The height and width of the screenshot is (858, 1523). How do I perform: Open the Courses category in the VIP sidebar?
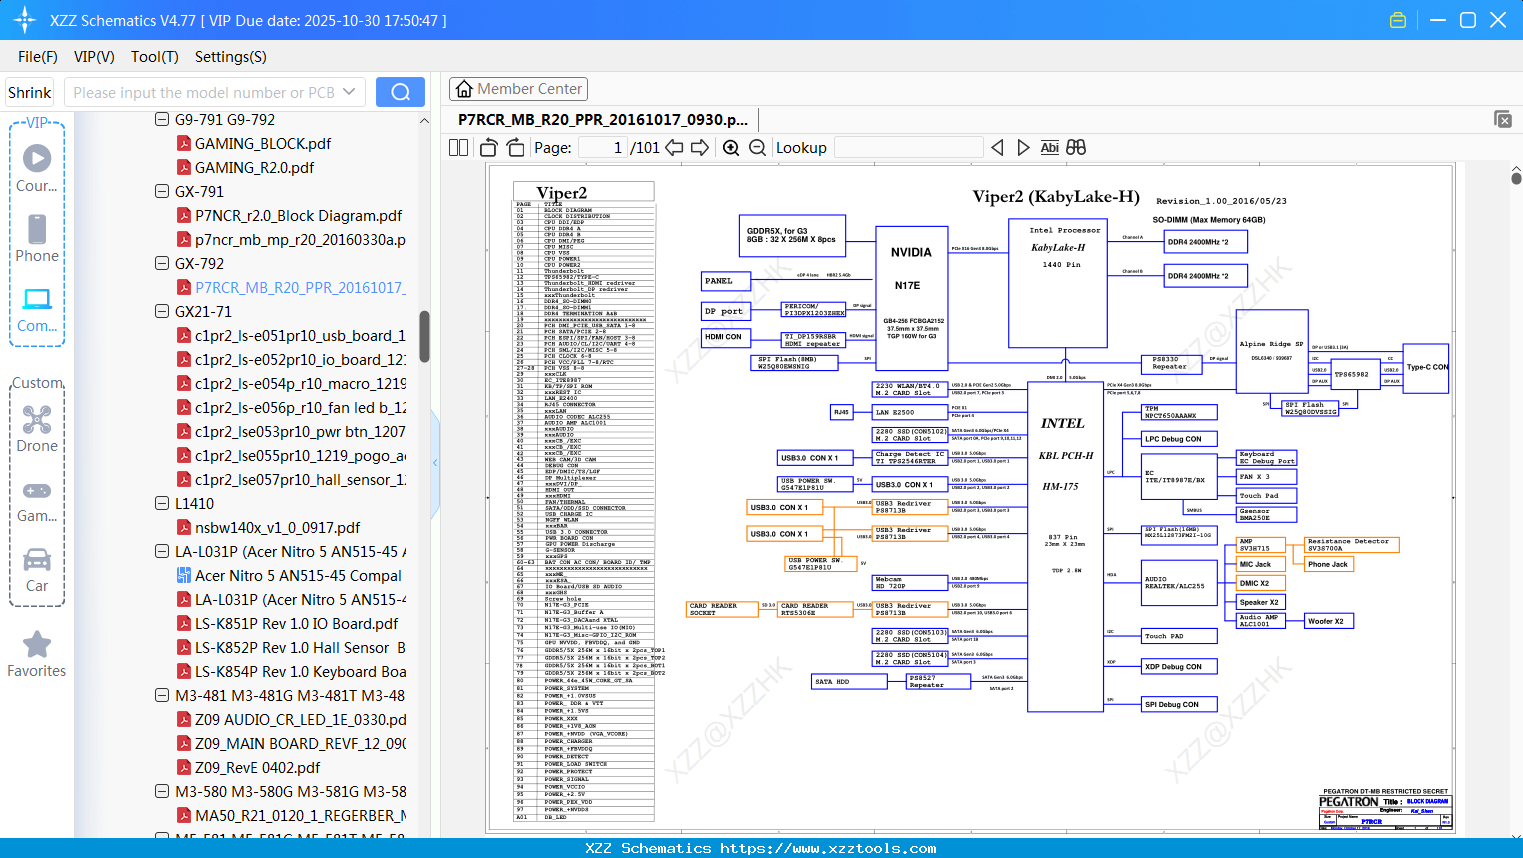[37, 168]
